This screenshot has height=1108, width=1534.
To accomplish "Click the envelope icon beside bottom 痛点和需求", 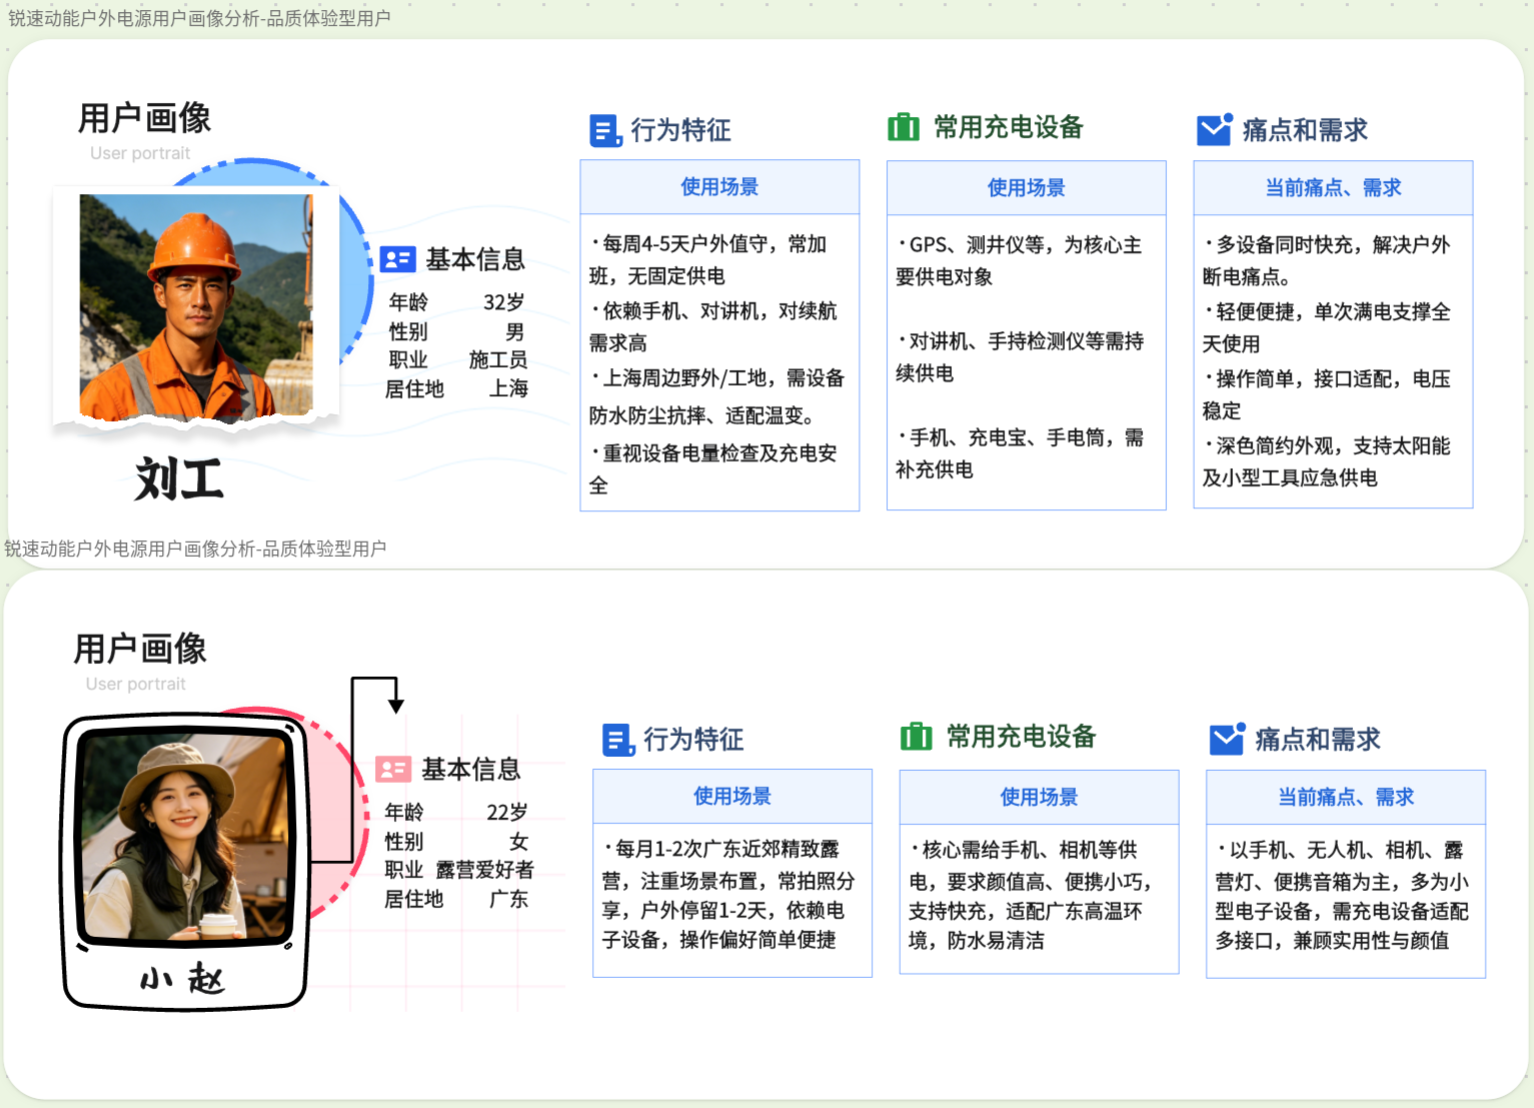I will coord(1227,739).
